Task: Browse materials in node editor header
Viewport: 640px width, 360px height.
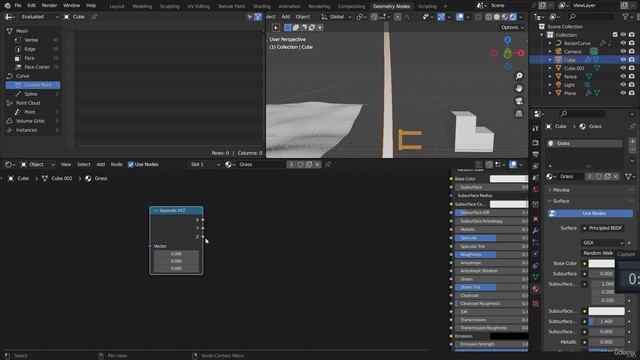Action: (230, 164)
